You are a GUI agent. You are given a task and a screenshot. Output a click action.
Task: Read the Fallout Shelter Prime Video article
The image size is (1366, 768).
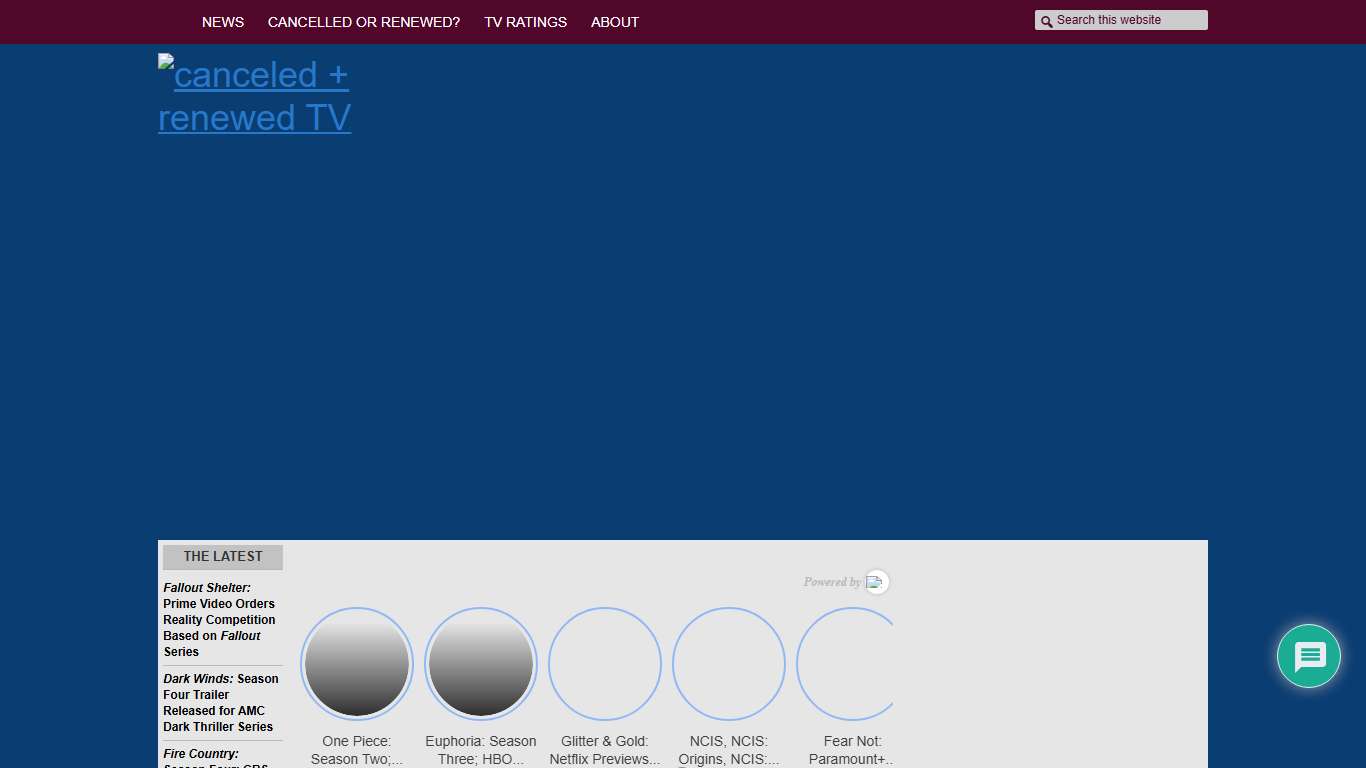pyautogui.click(x=219, y=619)
